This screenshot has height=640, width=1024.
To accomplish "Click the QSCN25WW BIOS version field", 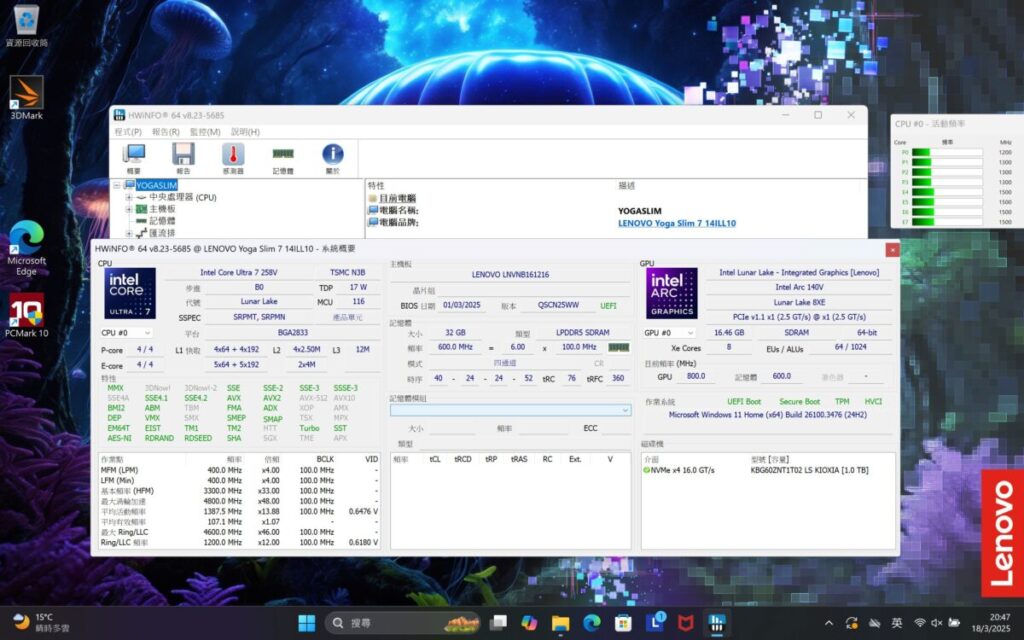I will (558, 305).
